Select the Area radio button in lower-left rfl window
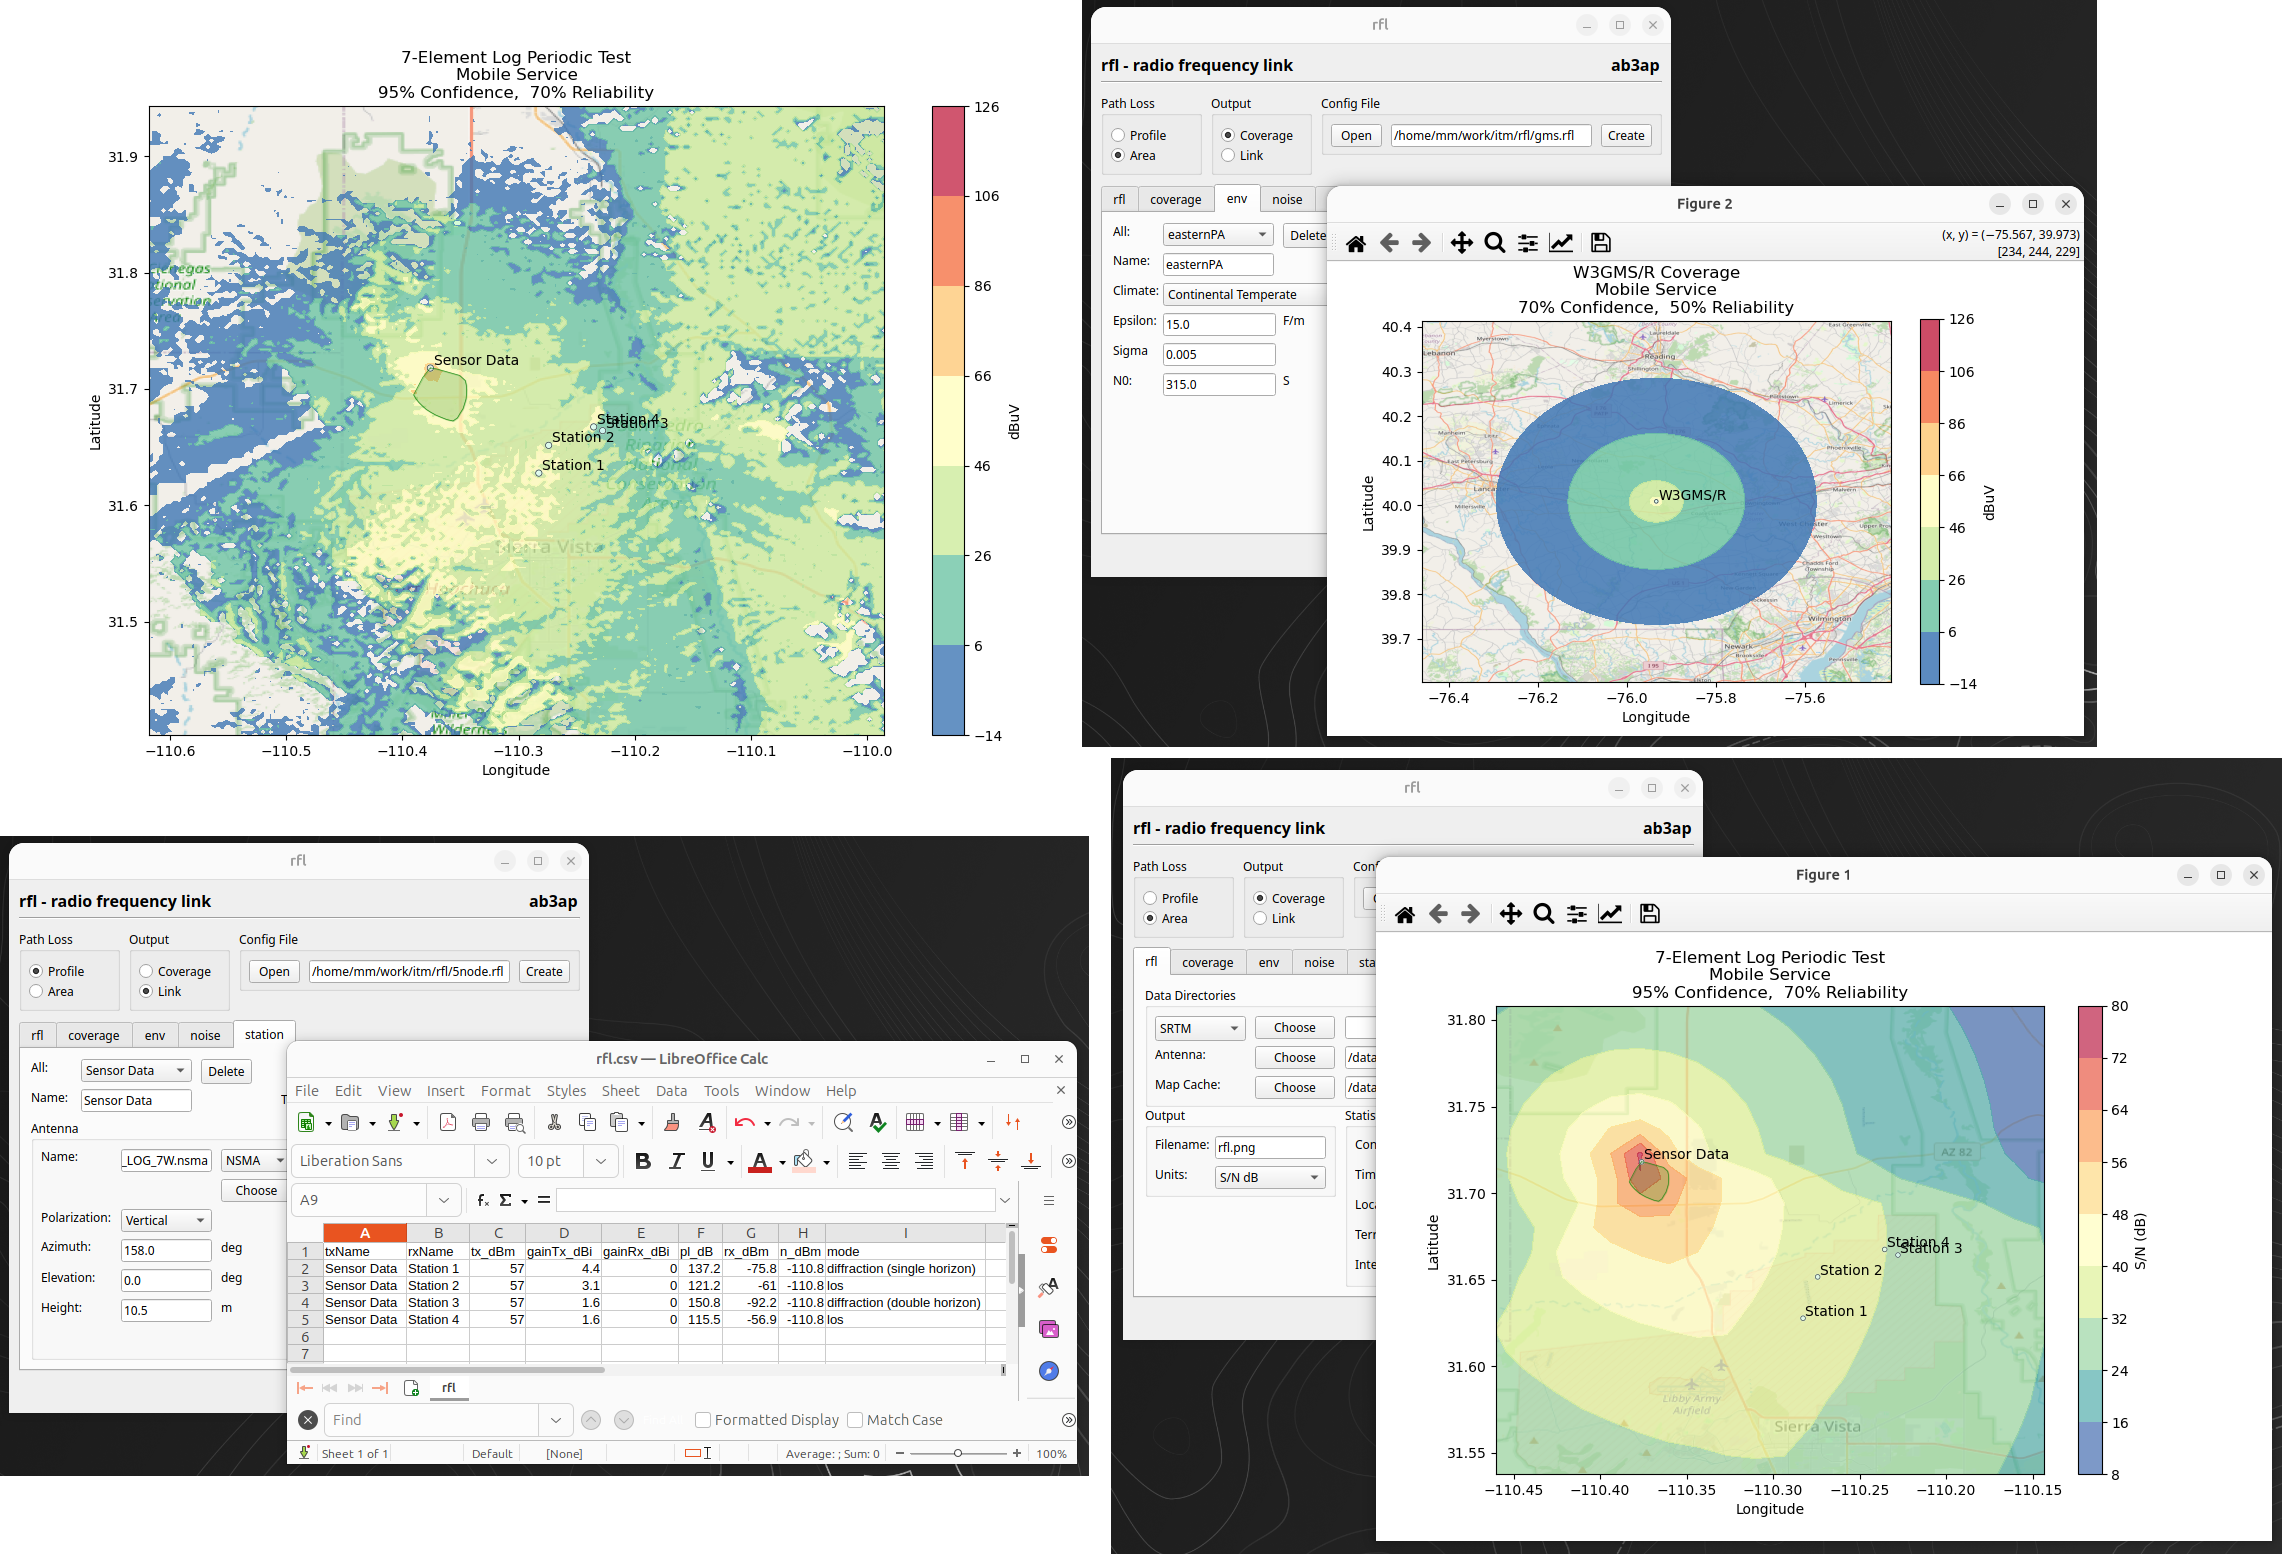This screenshot has width=2282, height=1554. coord(37,992)
